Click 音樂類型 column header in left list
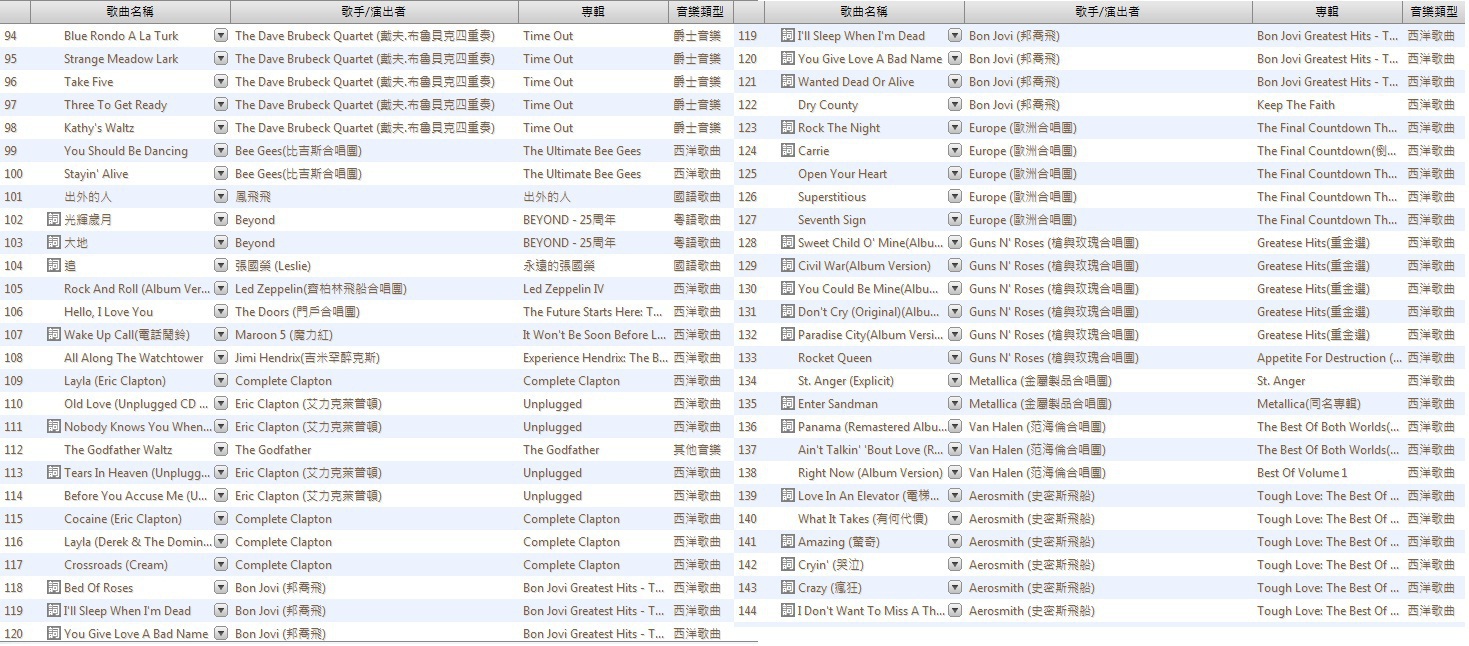 click(x=701, y=12)
